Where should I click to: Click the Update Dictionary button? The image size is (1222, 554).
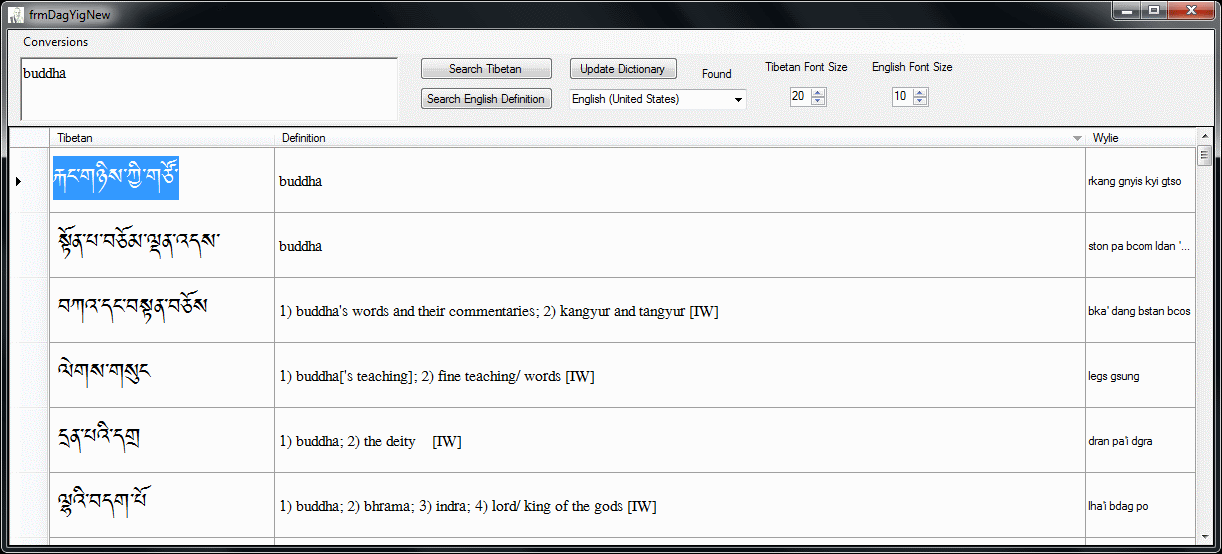623,69
